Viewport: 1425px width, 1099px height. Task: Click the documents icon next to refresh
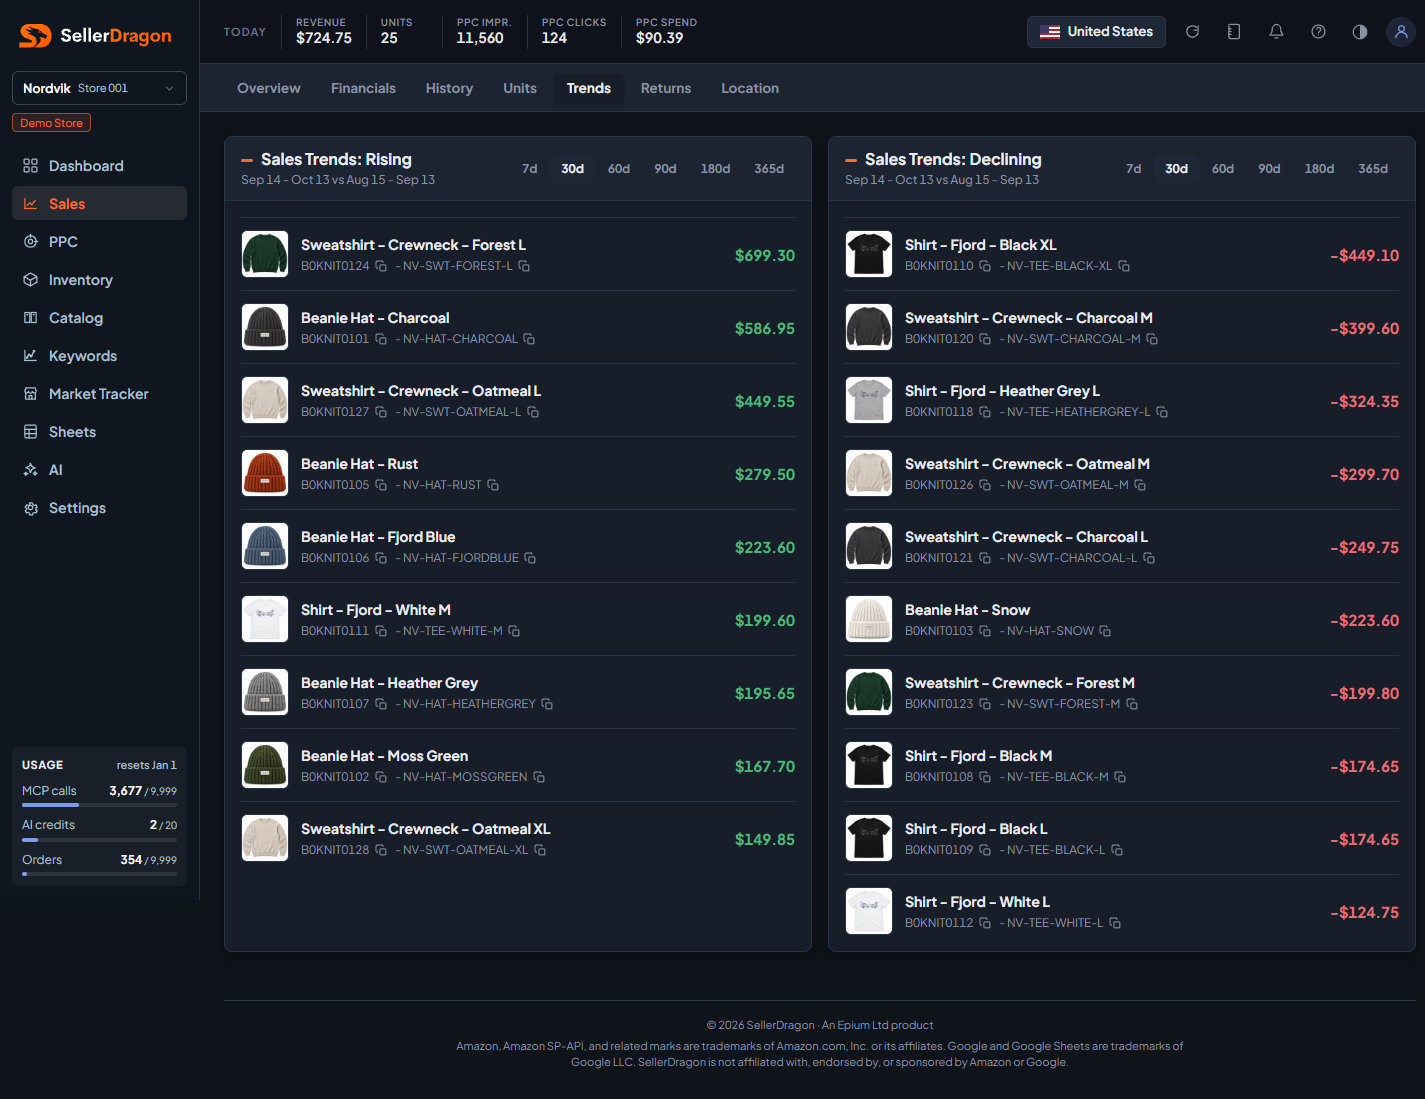(x=1234, y=32)
